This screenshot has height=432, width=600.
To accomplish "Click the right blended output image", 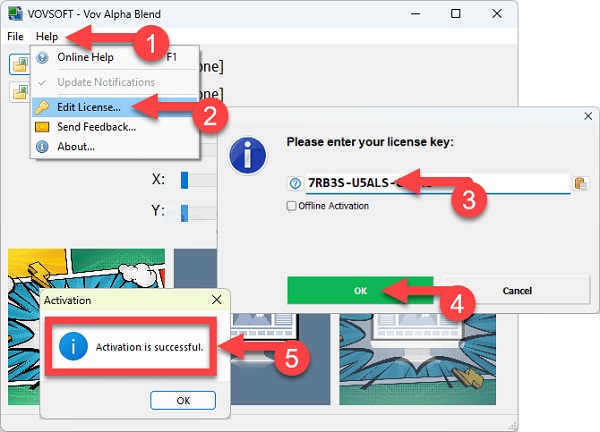I will pyautogui.click(x=417, y=359).
